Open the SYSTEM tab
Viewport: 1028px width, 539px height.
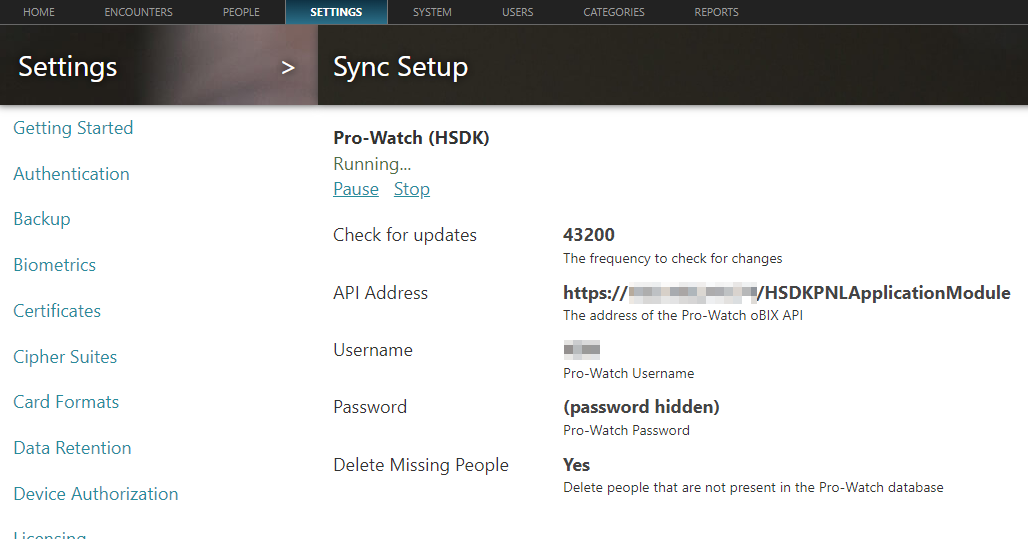(x=432, y=12)
